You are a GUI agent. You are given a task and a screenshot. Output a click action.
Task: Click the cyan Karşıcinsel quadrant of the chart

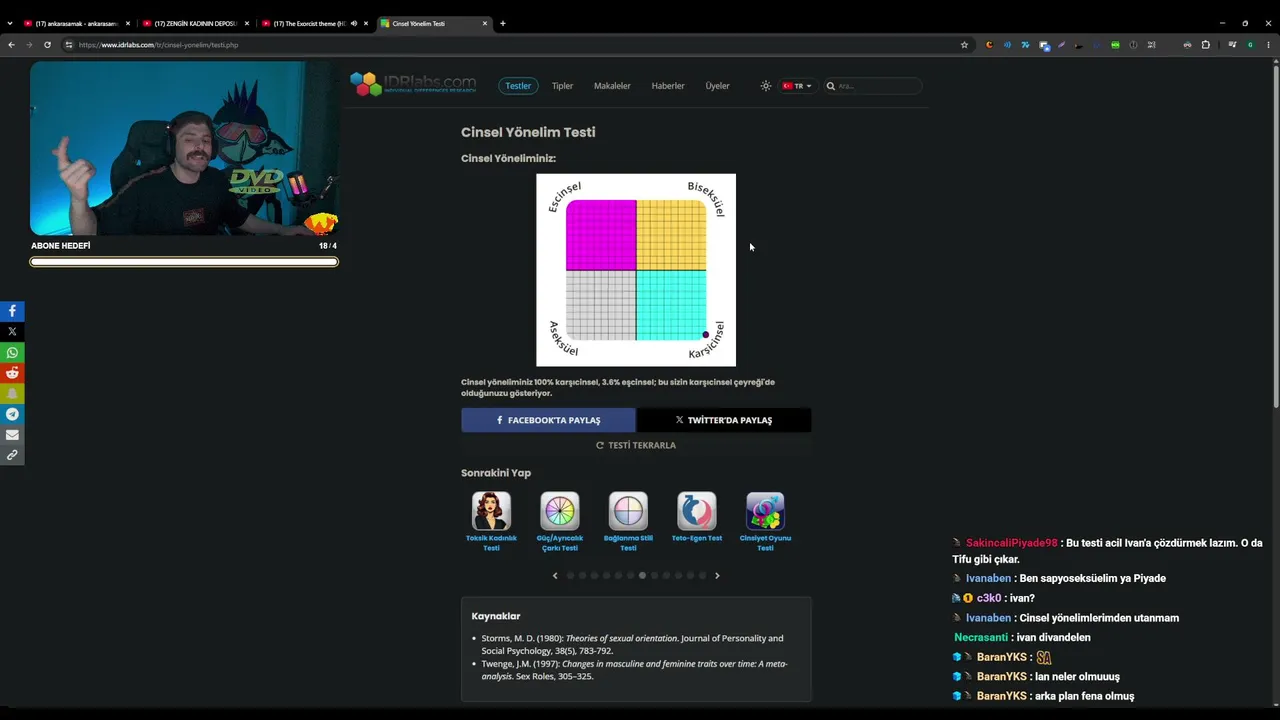(671, 305)
